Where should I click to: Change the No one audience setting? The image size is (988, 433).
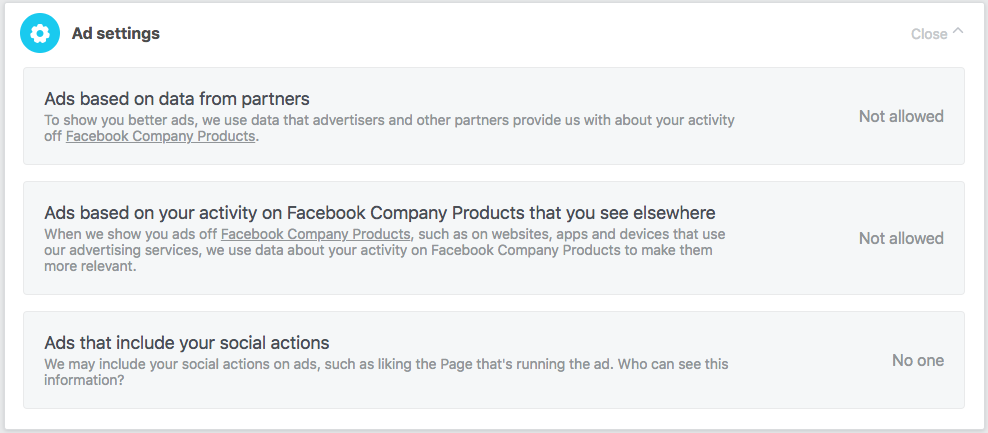[917, 360]
